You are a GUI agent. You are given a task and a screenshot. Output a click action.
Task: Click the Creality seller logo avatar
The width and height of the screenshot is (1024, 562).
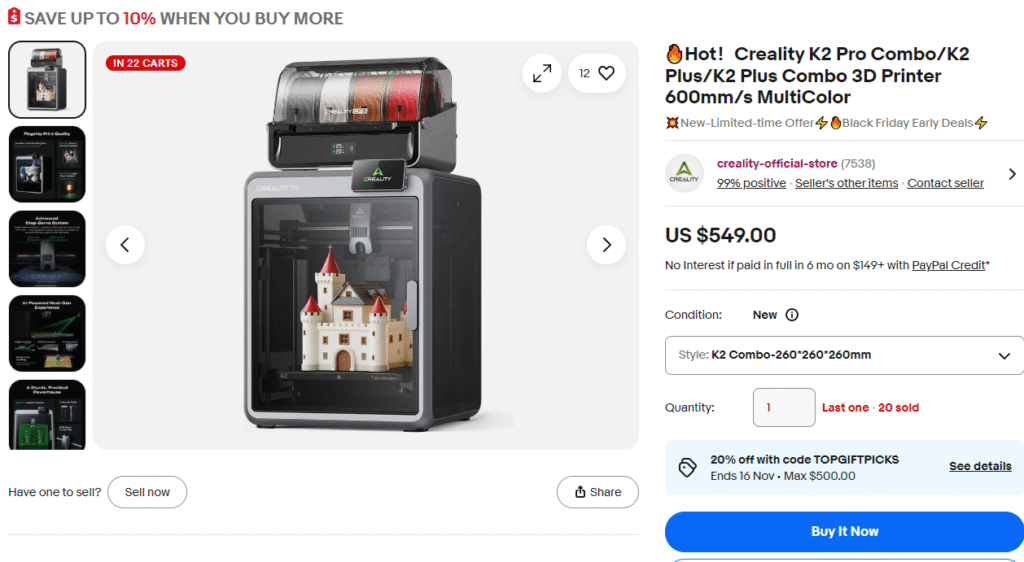(684, 173)
